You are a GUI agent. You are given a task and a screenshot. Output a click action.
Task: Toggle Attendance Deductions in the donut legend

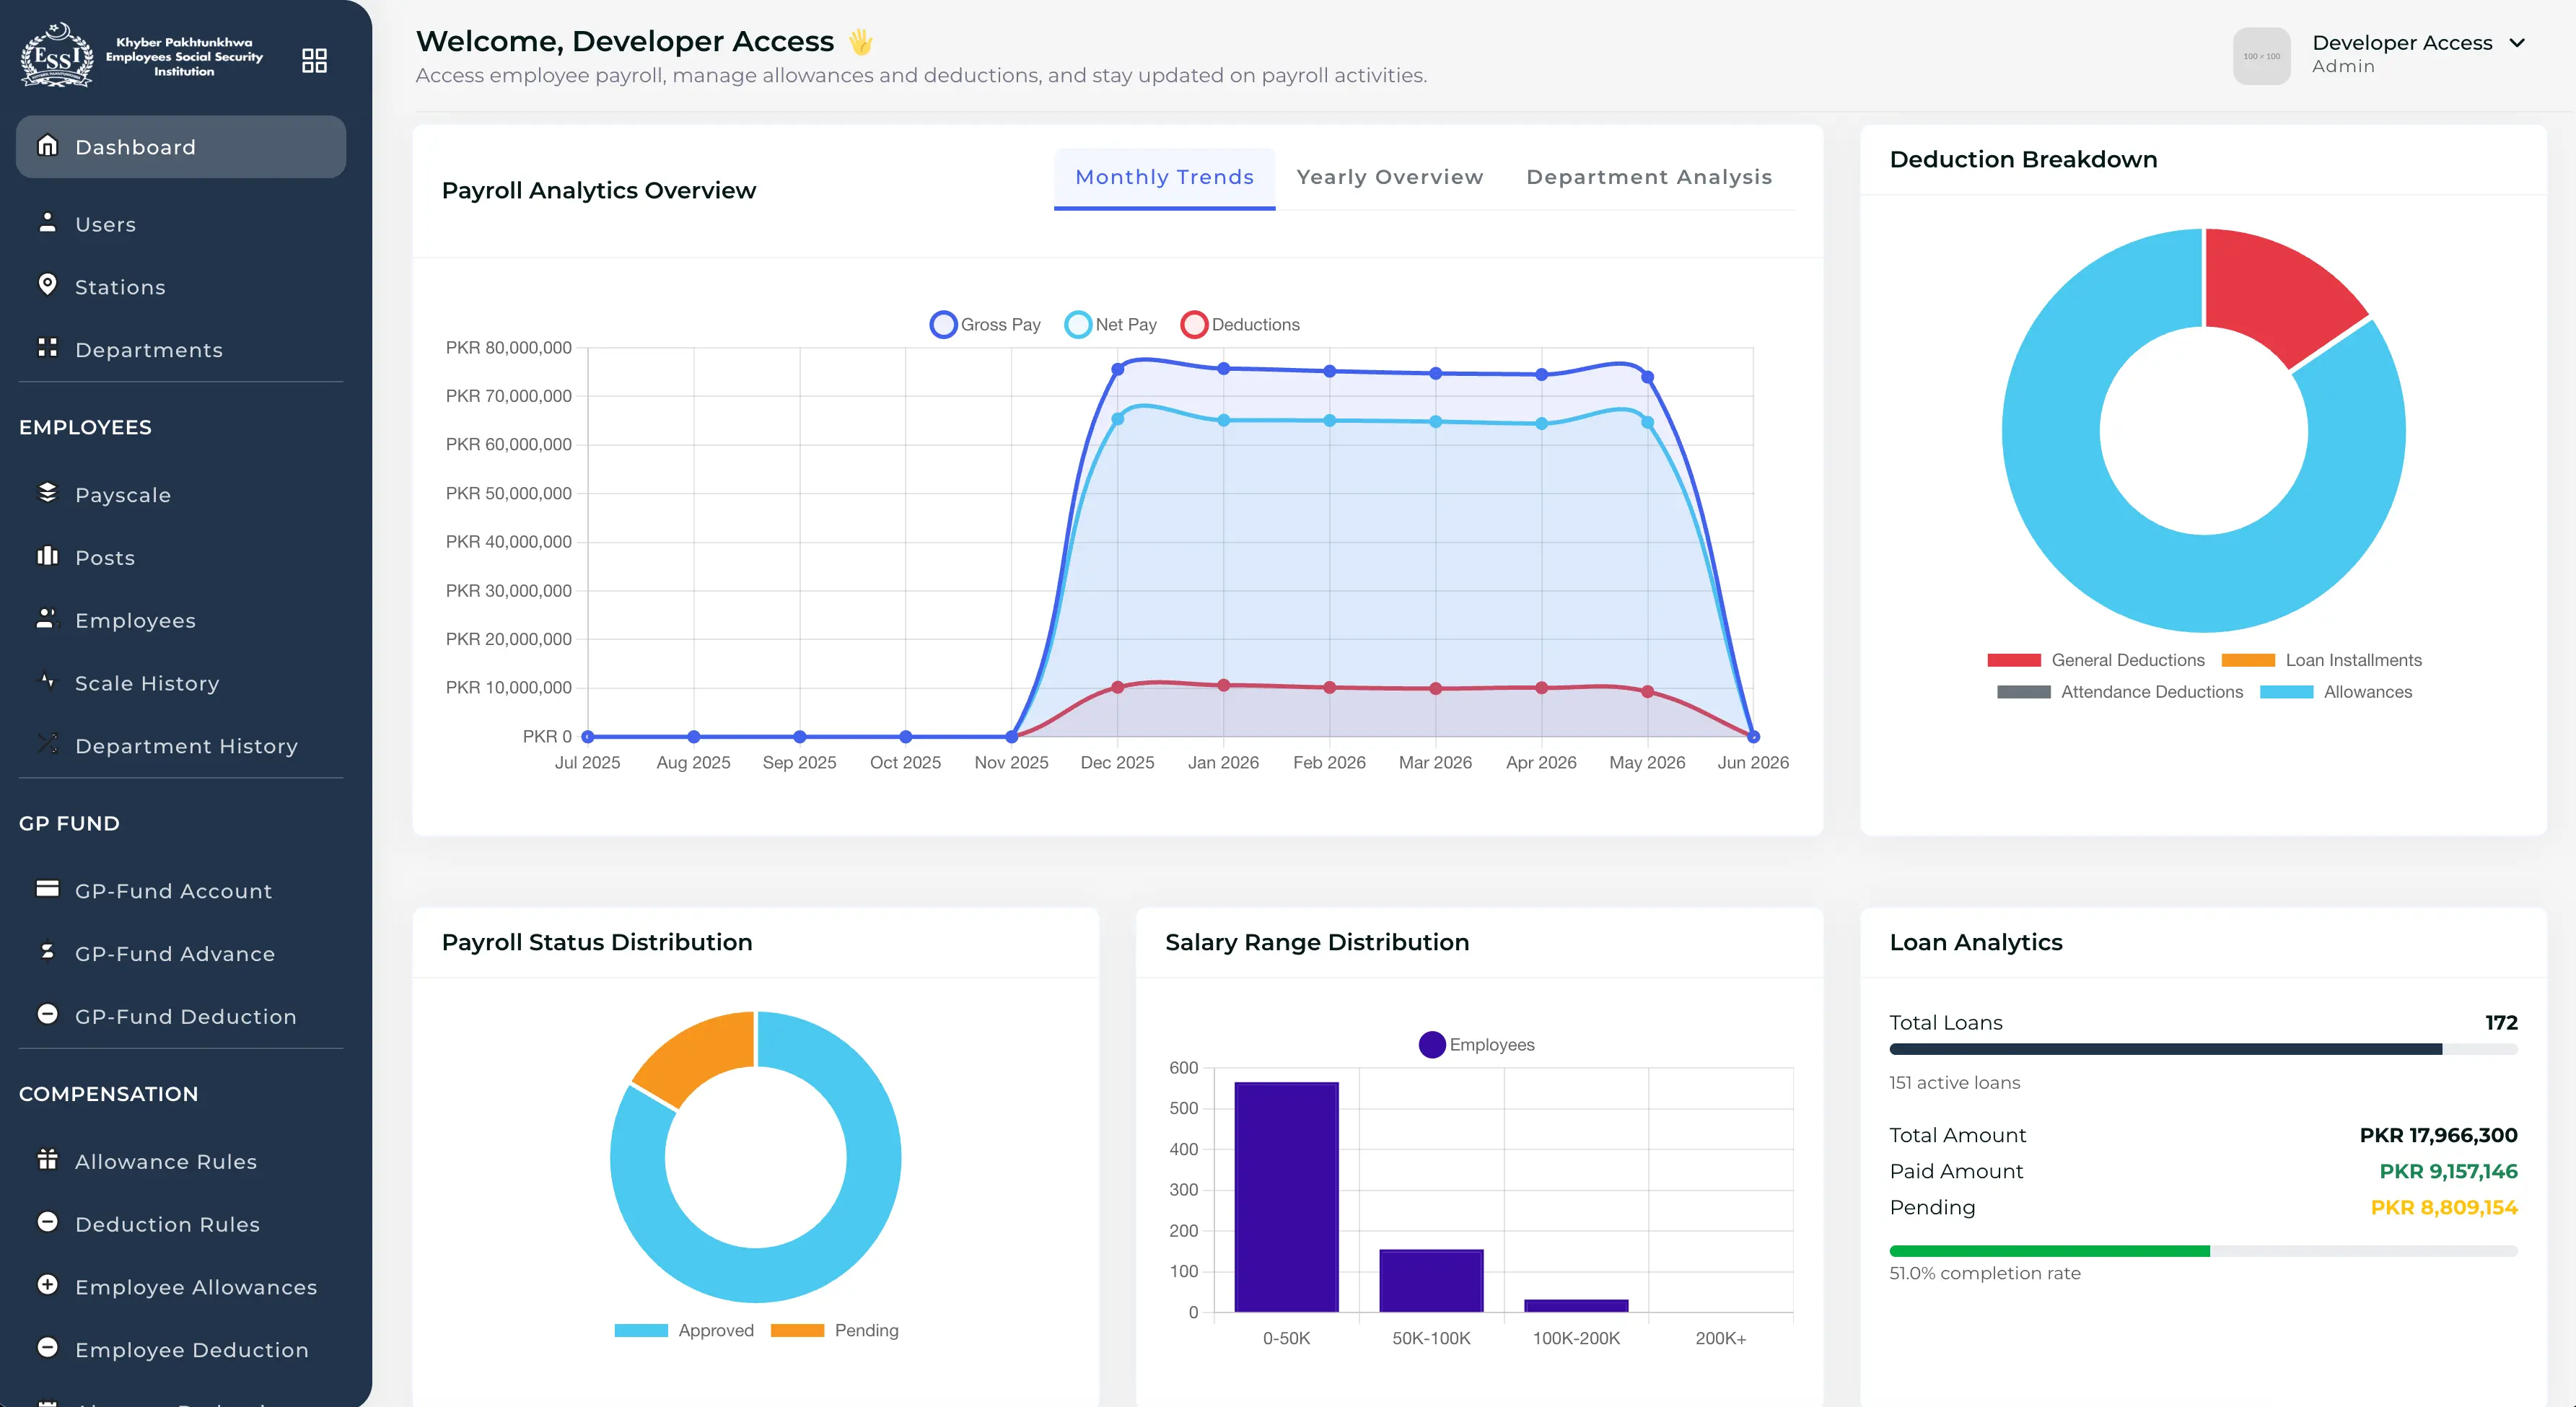2120,692
